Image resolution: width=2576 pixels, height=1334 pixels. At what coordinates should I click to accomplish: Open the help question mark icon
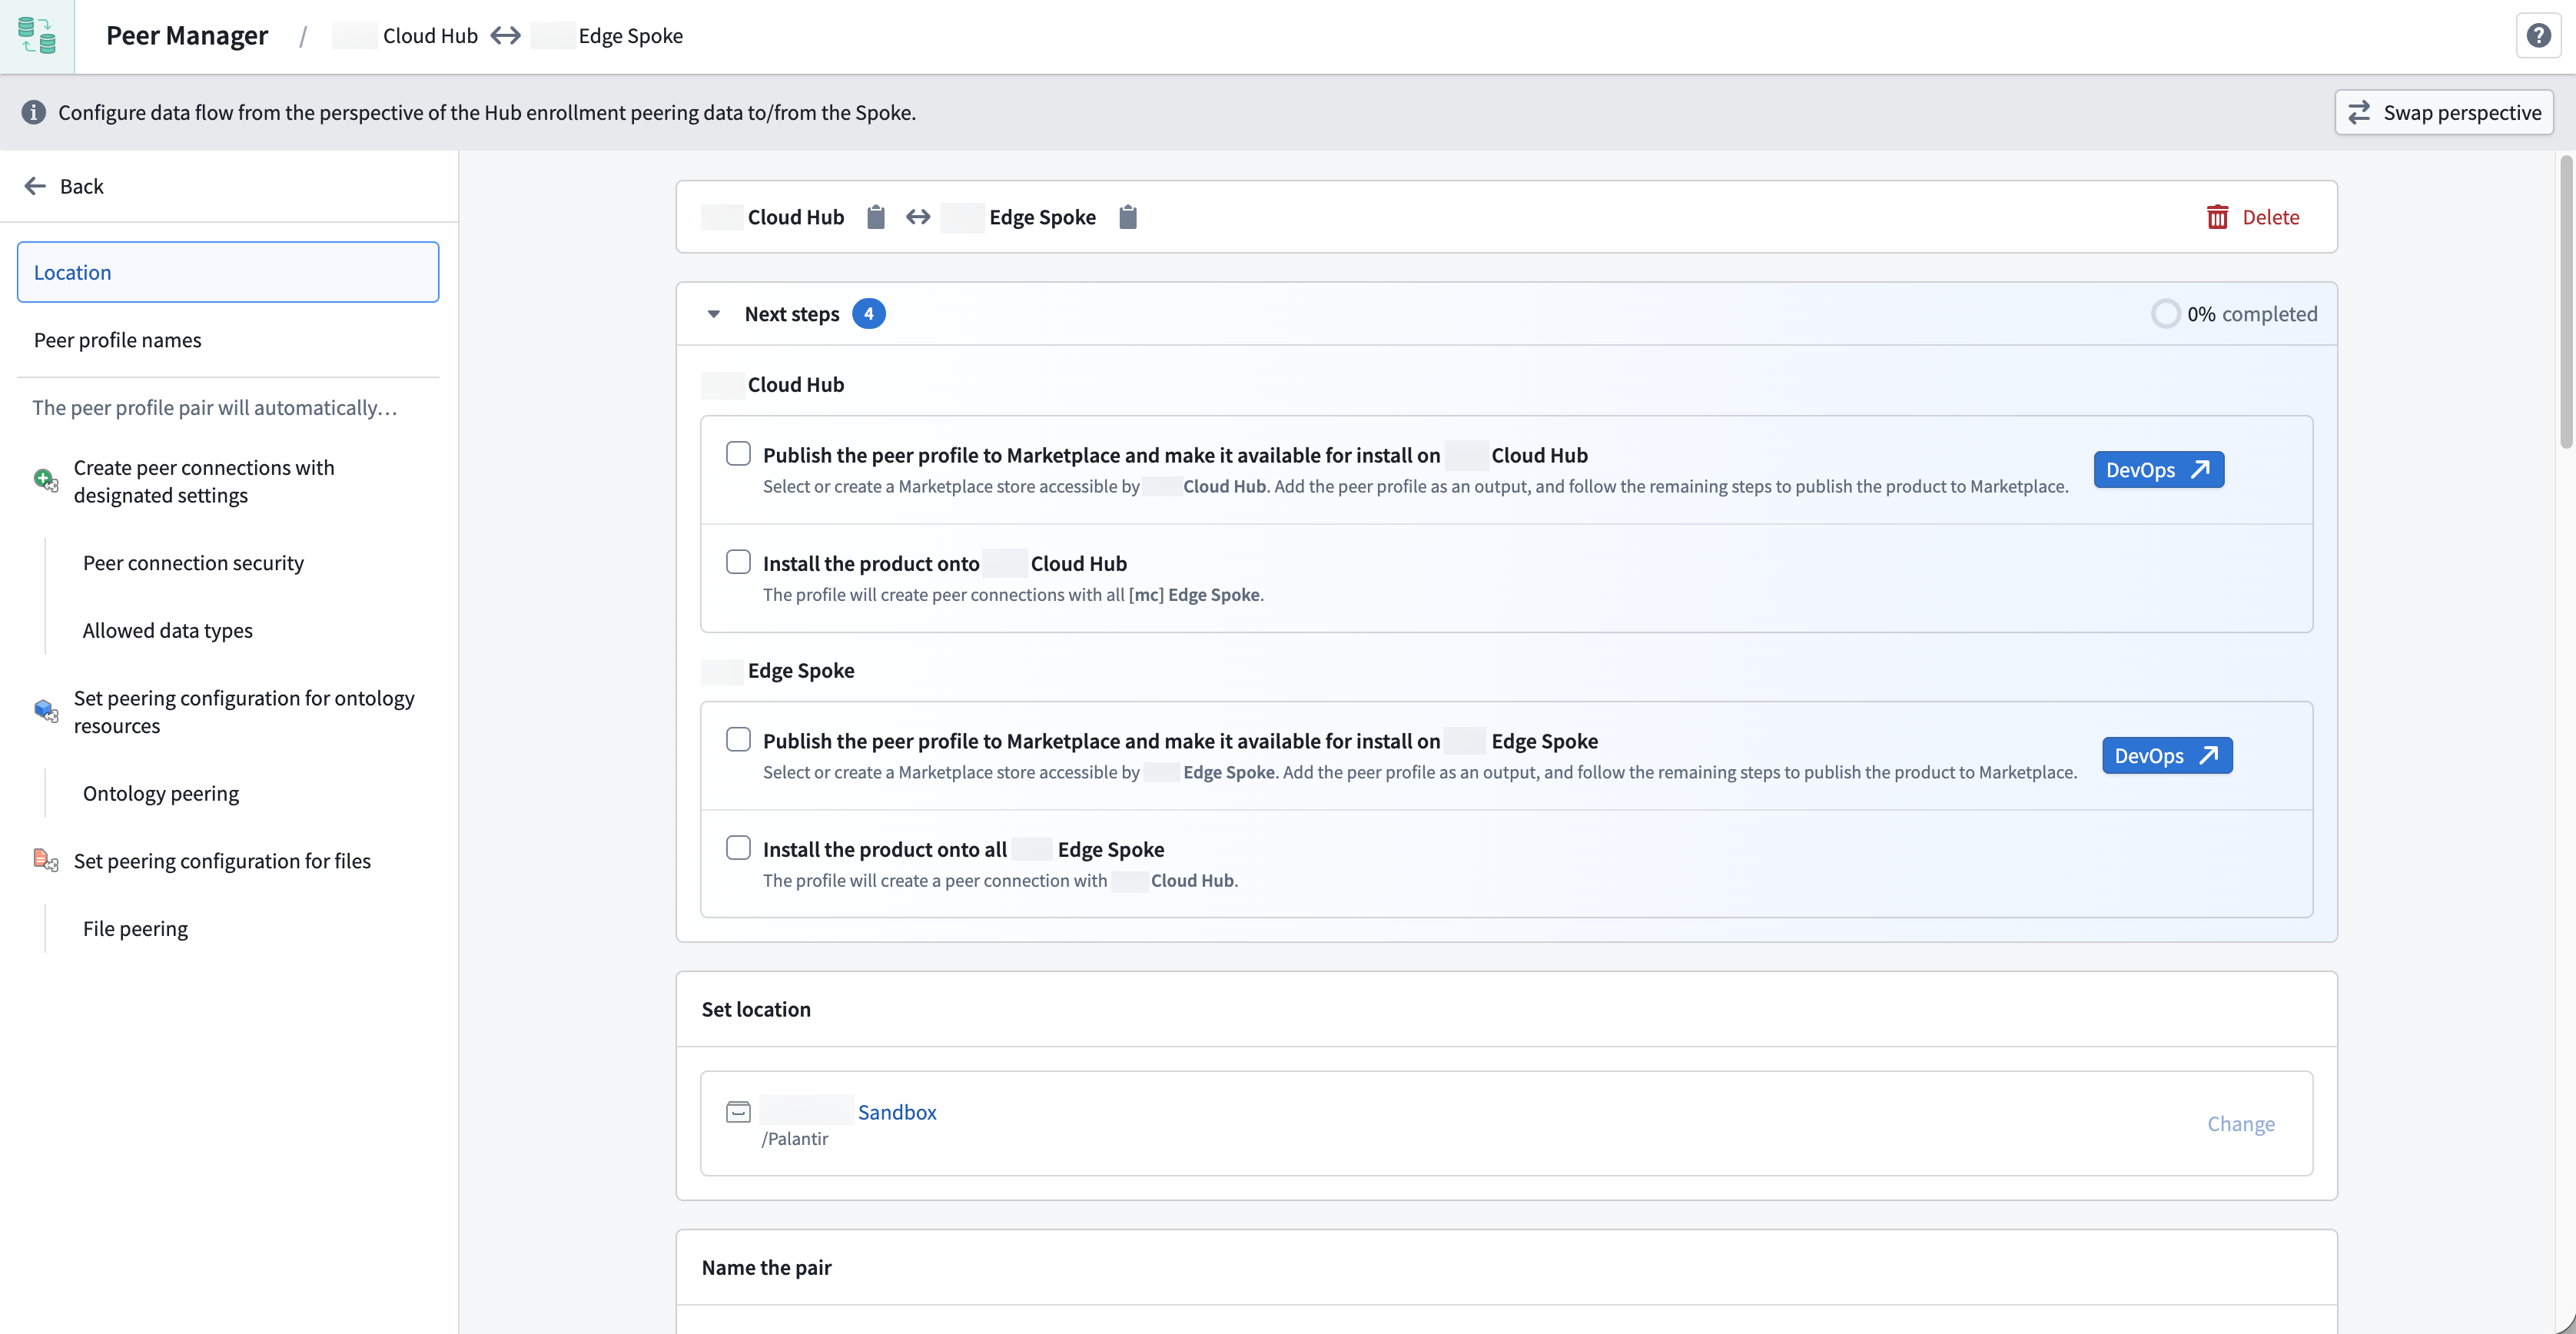click(x=2538, y=36)
